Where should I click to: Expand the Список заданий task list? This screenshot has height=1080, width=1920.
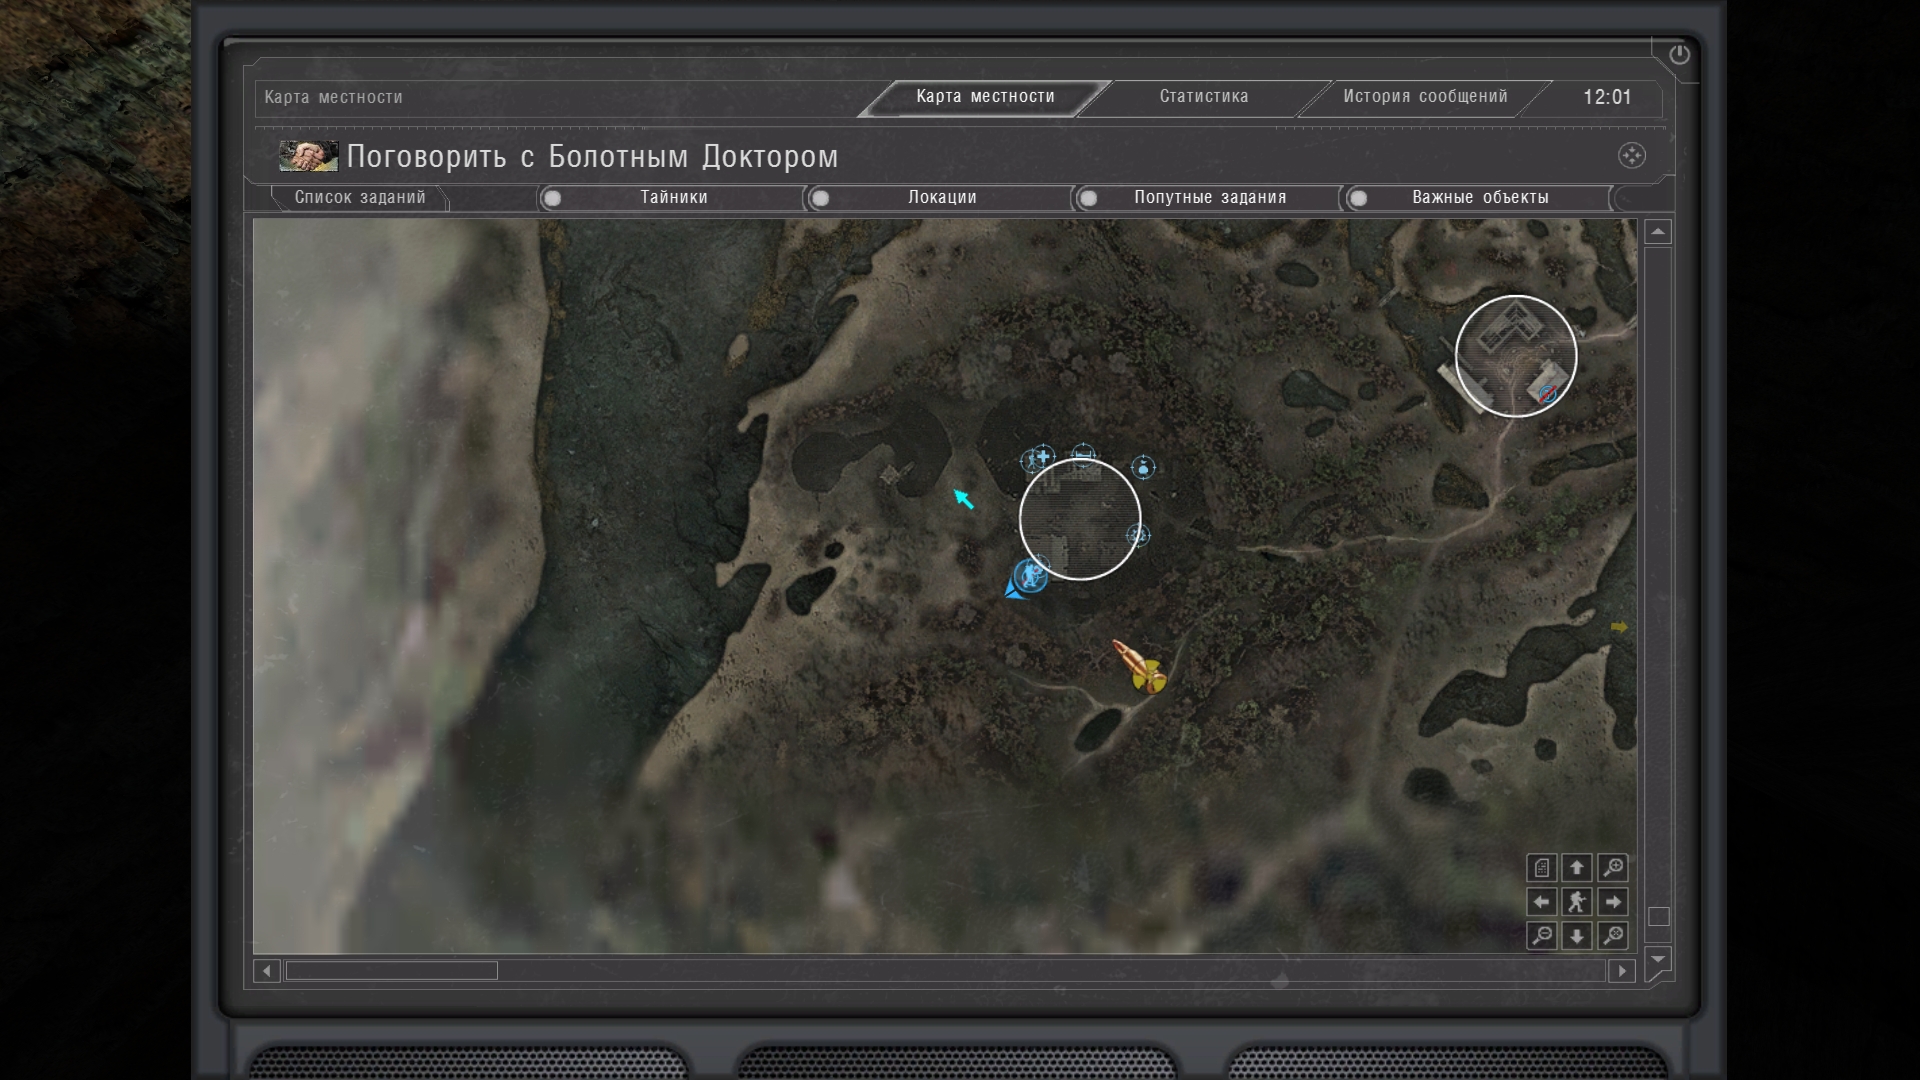(360, 198)
